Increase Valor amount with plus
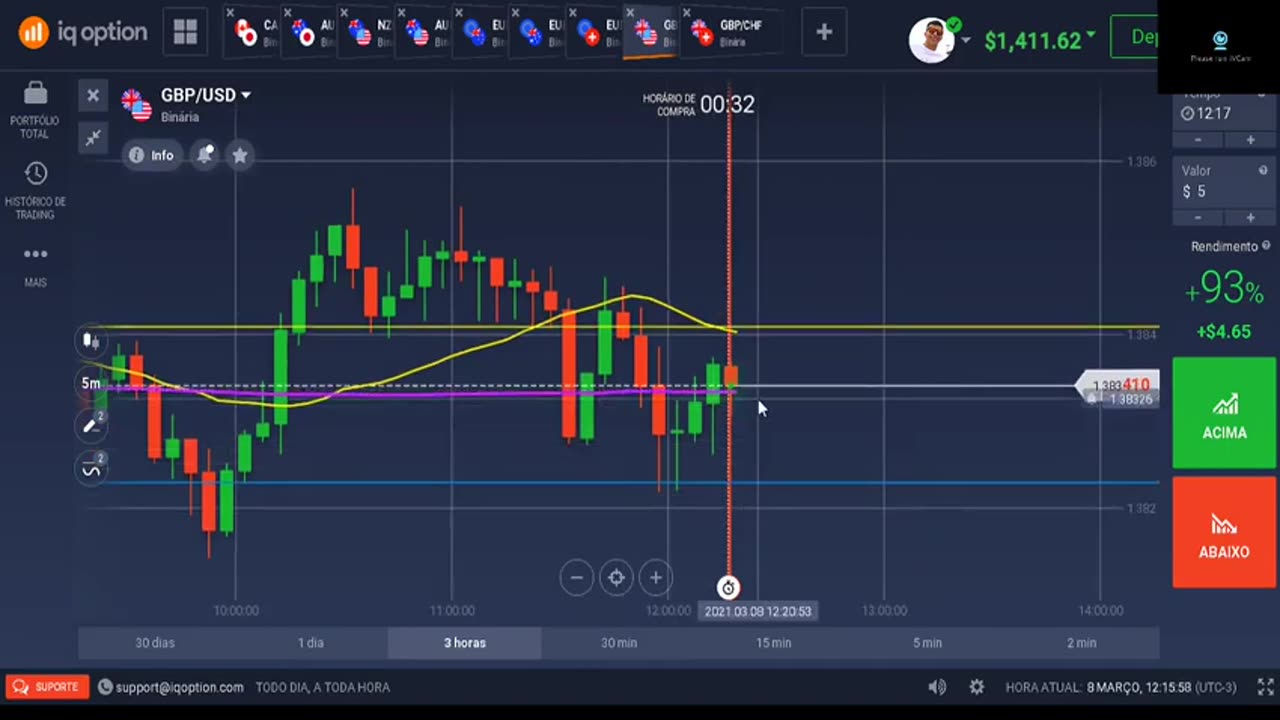This screenshot has height=720, width=1280. coord(1250,217)
